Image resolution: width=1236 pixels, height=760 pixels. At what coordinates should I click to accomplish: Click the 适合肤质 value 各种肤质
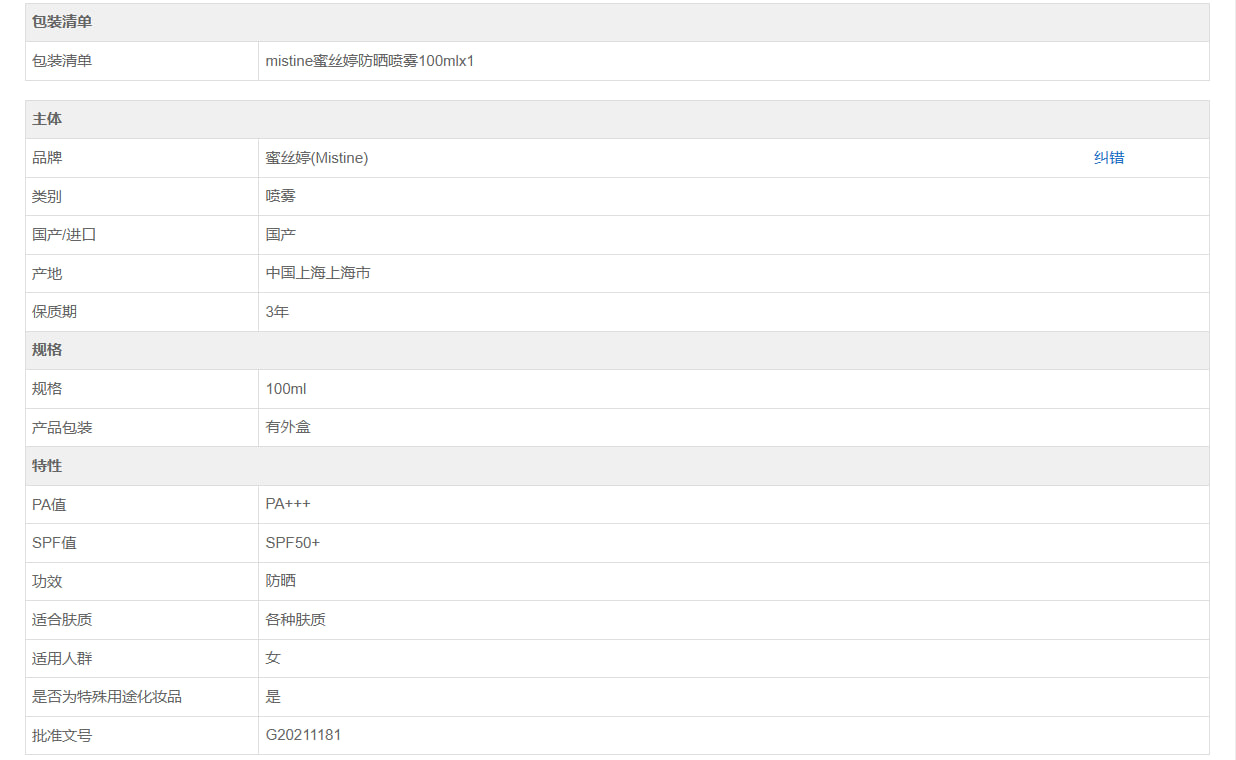[x=295, y=620]
